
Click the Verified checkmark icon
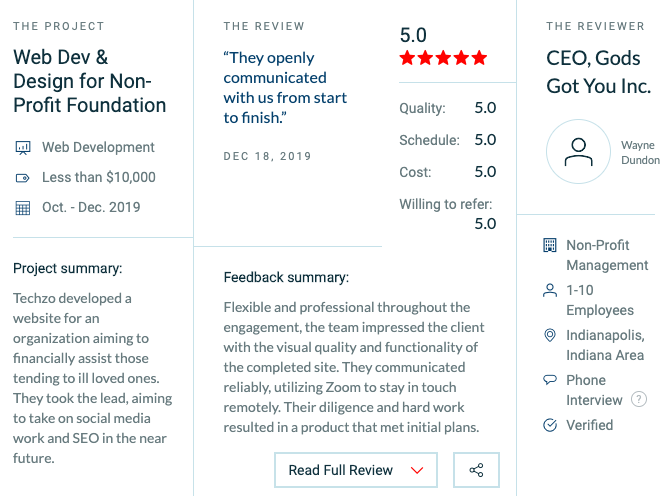[x=550, y=425]
